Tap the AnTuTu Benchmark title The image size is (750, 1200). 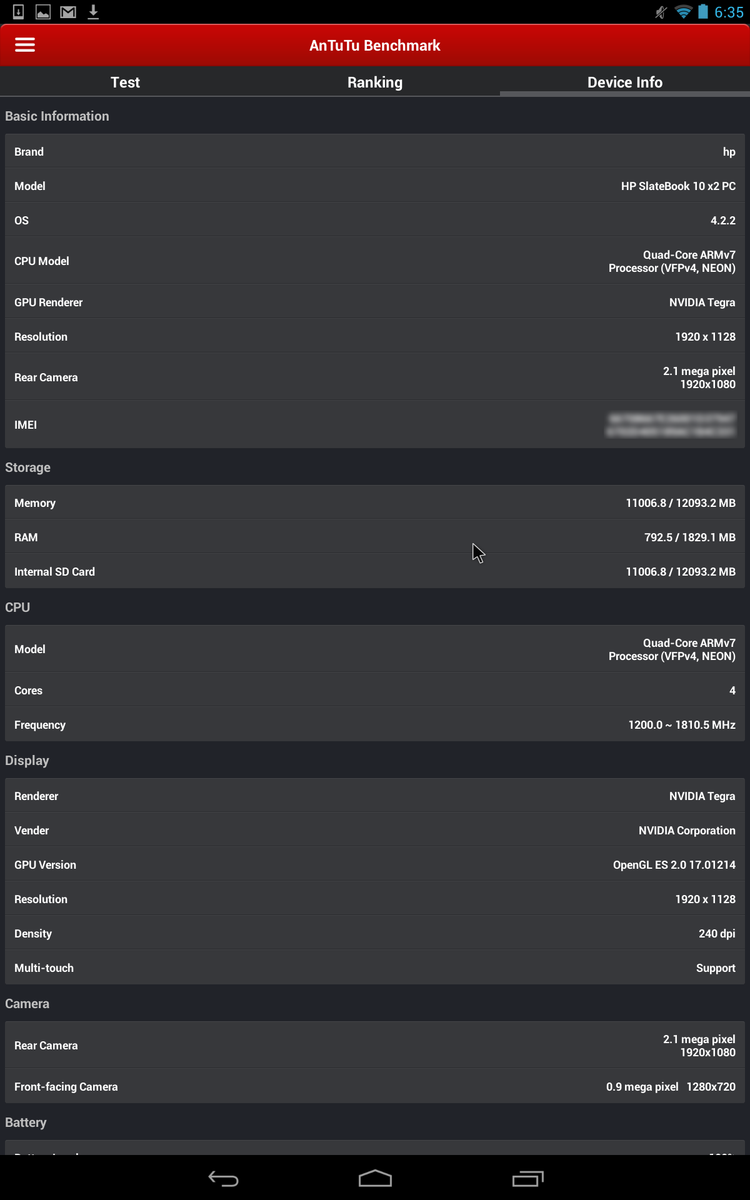(x=375, y=45)
